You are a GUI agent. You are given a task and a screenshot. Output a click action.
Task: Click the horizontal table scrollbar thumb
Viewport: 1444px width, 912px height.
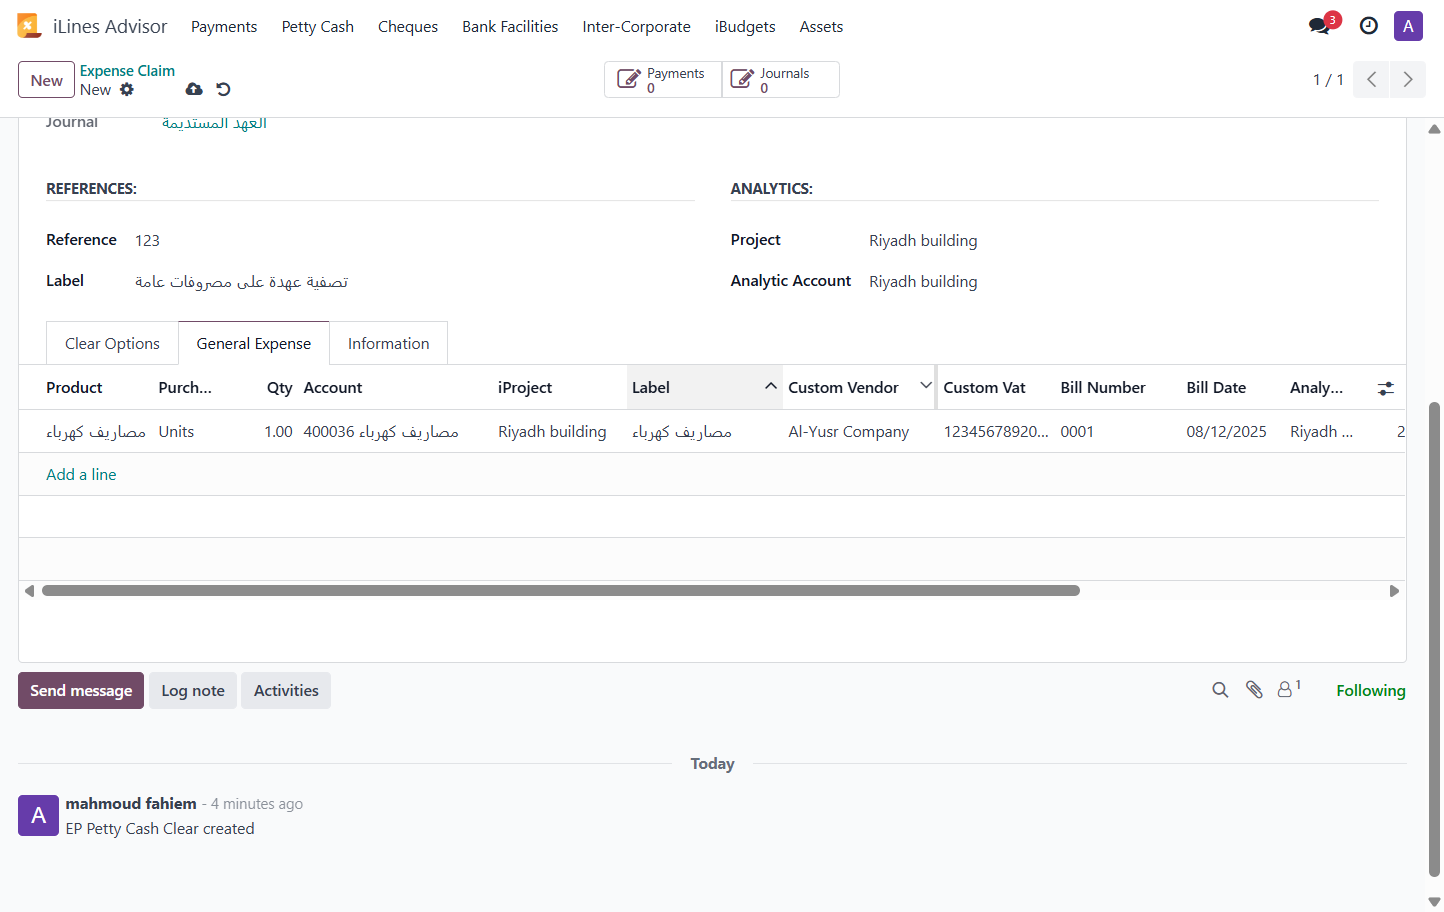pos(561,591)
